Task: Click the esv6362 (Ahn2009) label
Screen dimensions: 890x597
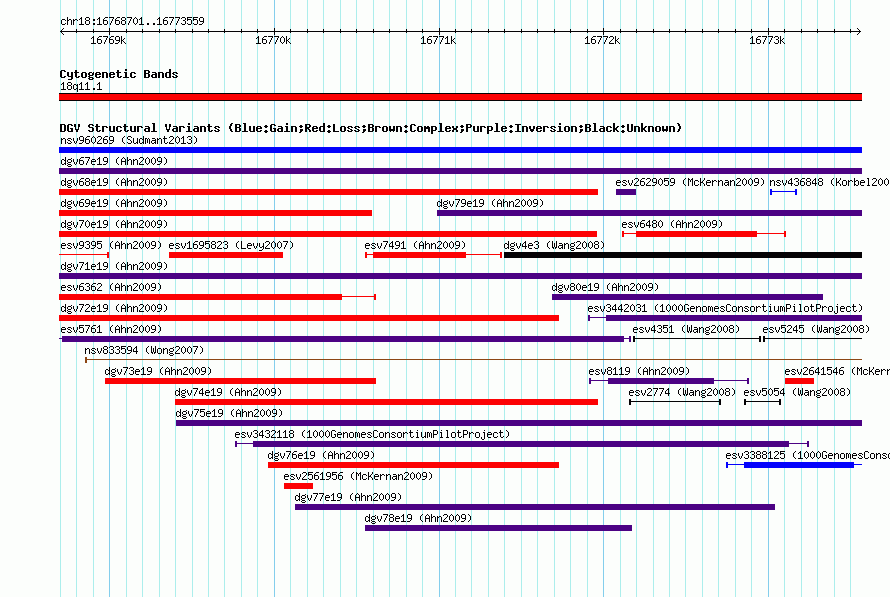Action: 111,287
